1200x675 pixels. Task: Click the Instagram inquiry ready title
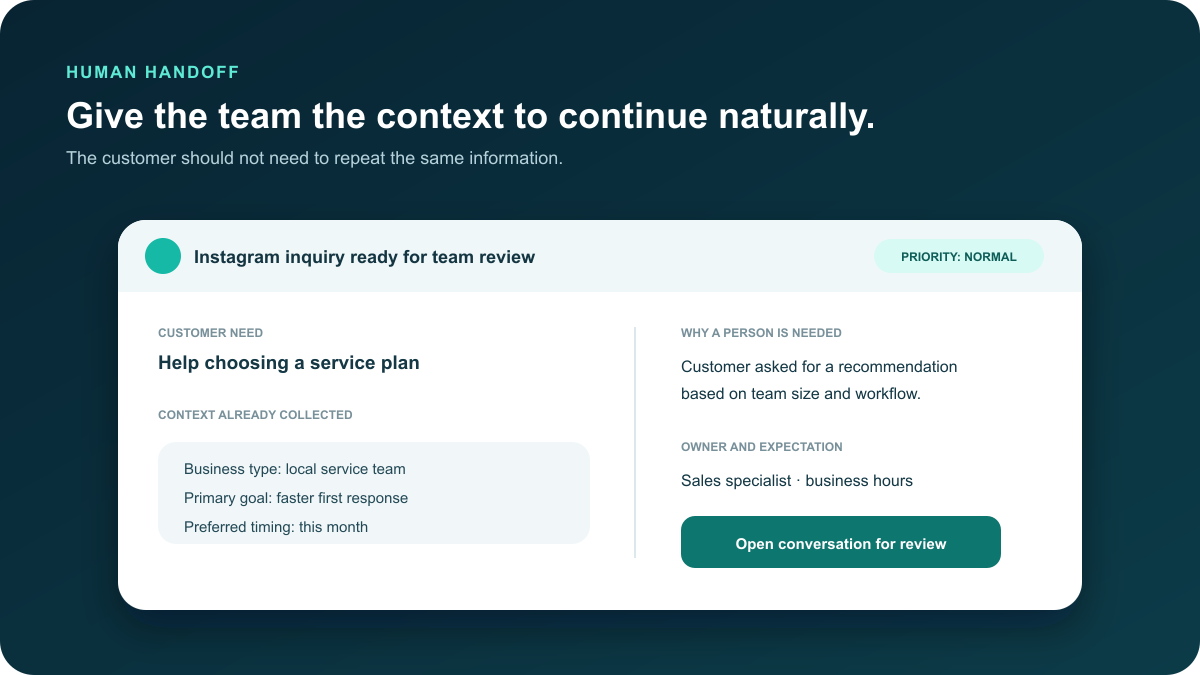[x=364, y=257]
